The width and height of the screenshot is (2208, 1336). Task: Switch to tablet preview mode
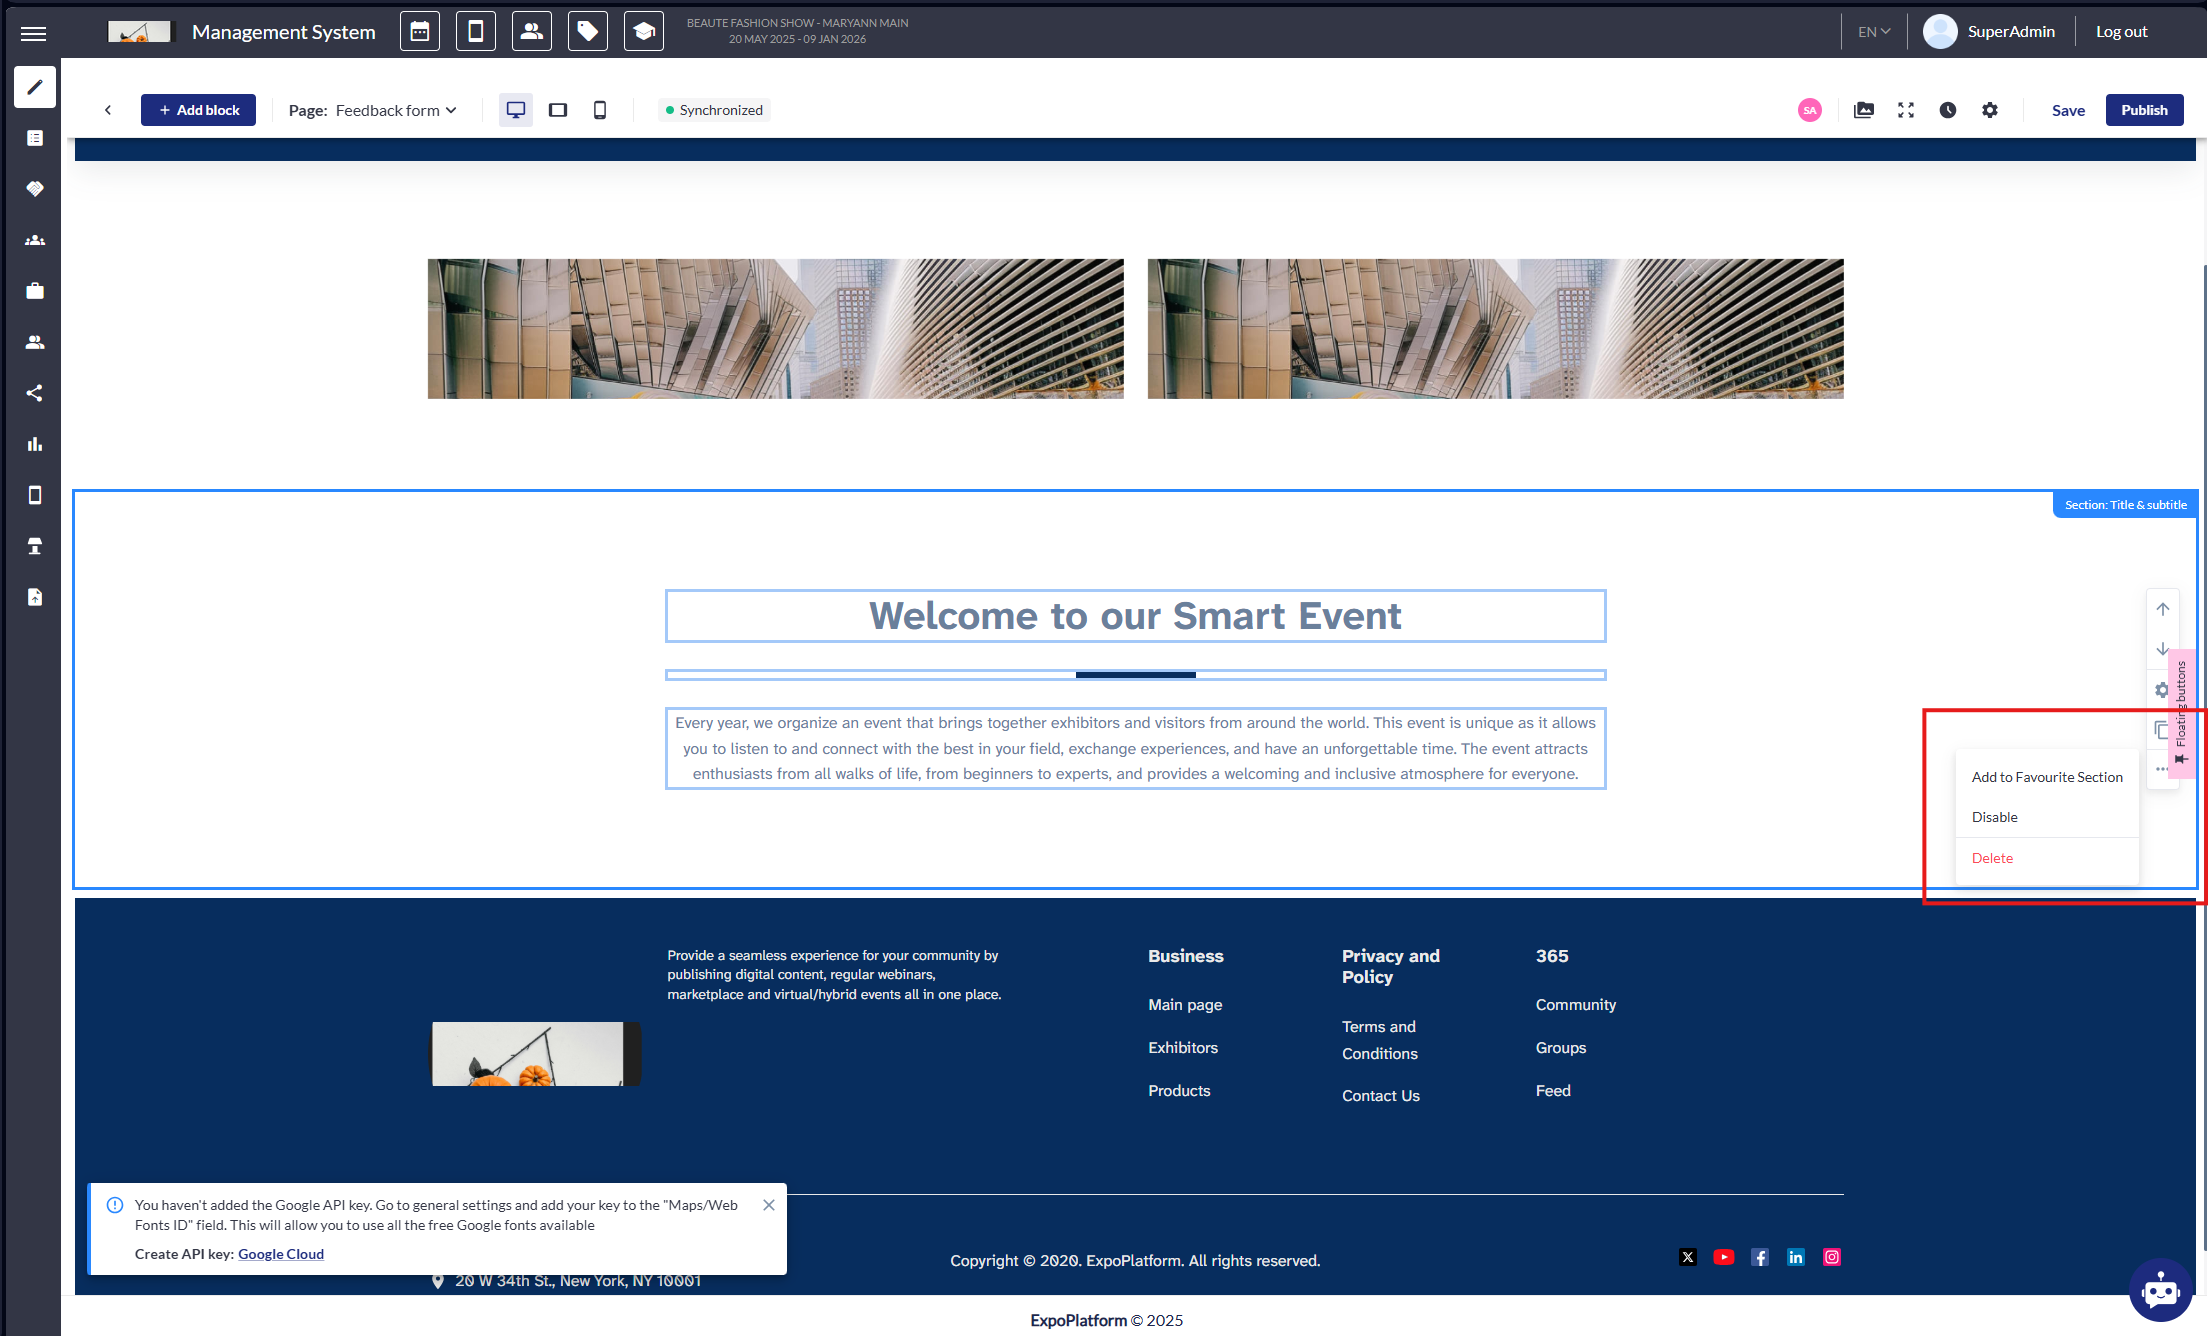point(558,110)
